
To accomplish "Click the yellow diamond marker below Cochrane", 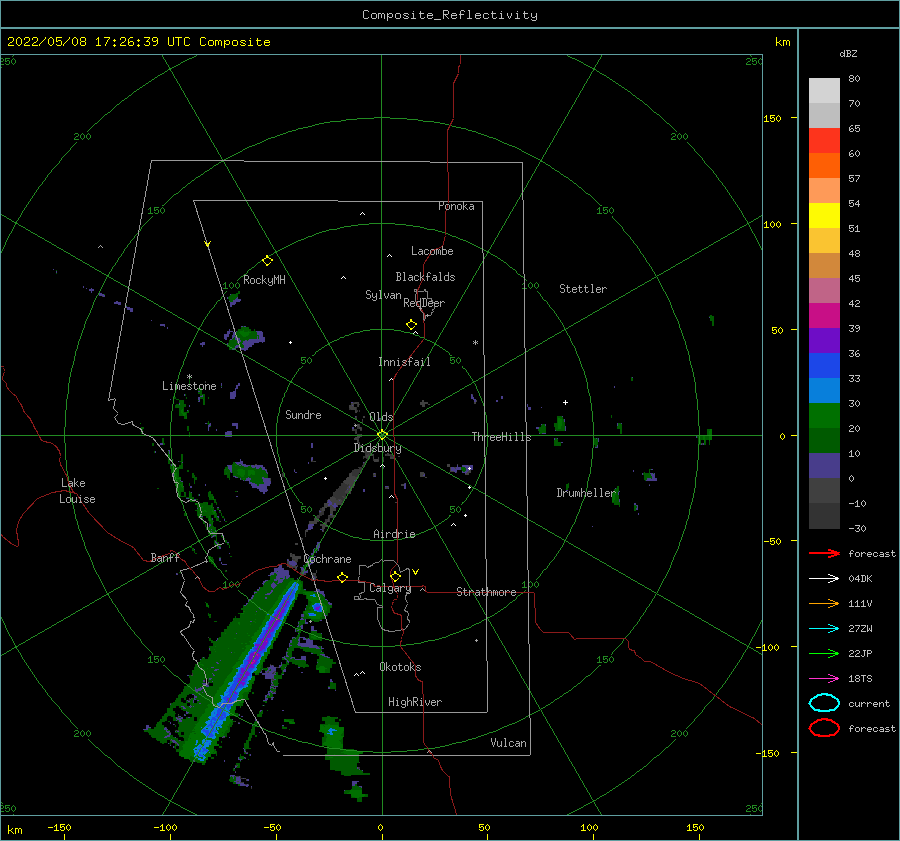I will coord(343,577).
